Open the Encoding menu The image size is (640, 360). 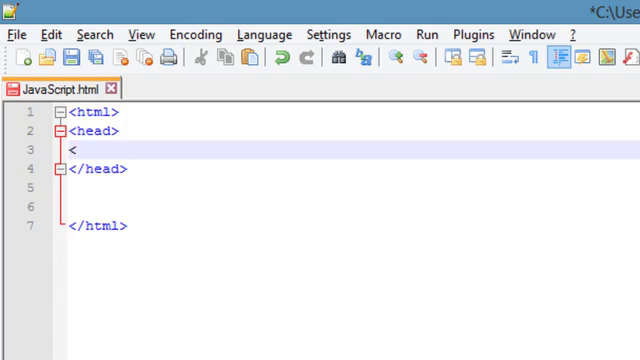pyautogui.click(x=196, y=35)
